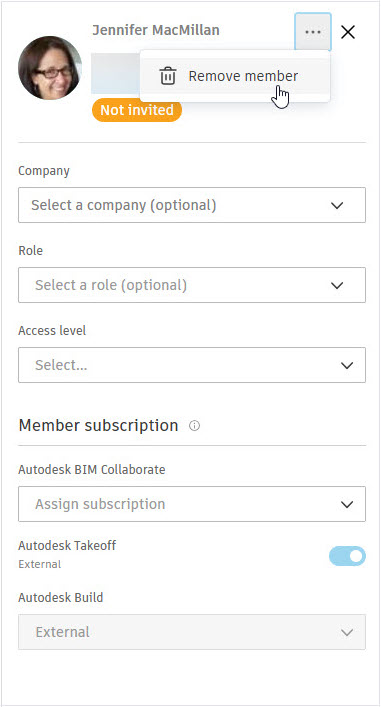Image resolution: width=381 pixels, height=707 pixels.
Task: Click the Member subscription heading
Action: tap(98, 425)
